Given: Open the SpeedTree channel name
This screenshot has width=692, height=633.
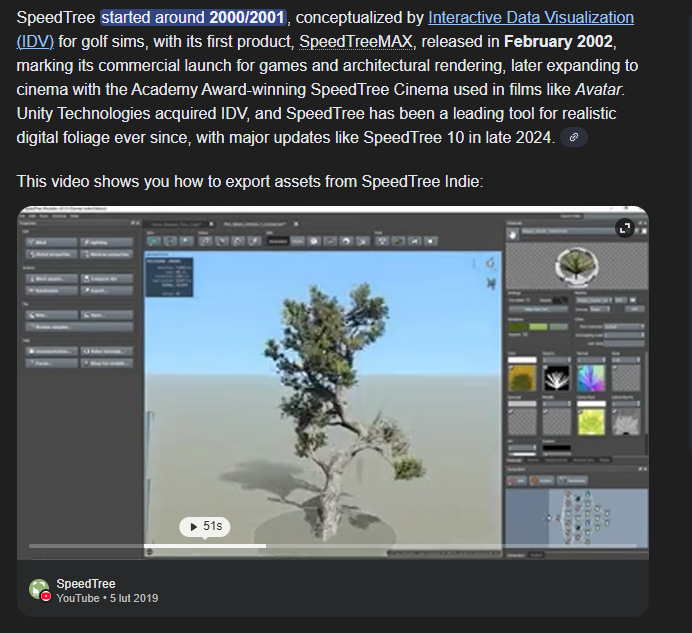Looking at the screenshot, I should click(x=86, y=584).
